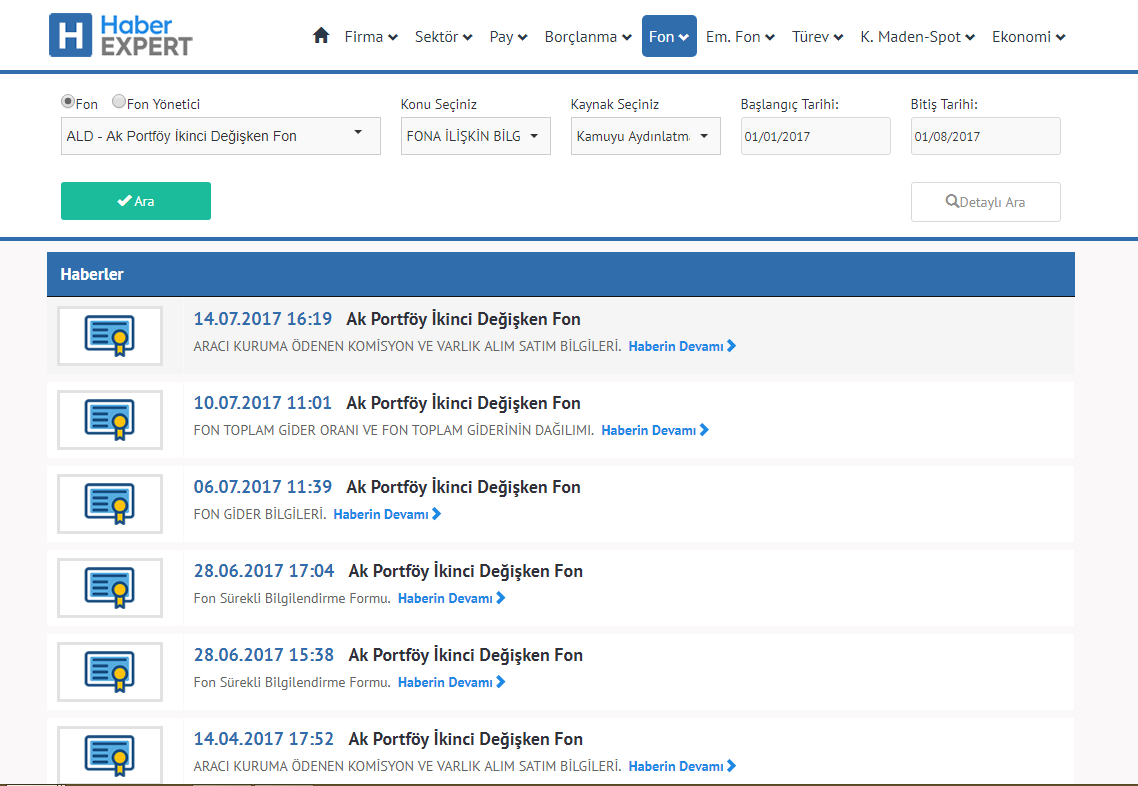
Task: Open the Konu Seçiniz dropdown
Action: [x=475, y=136]
